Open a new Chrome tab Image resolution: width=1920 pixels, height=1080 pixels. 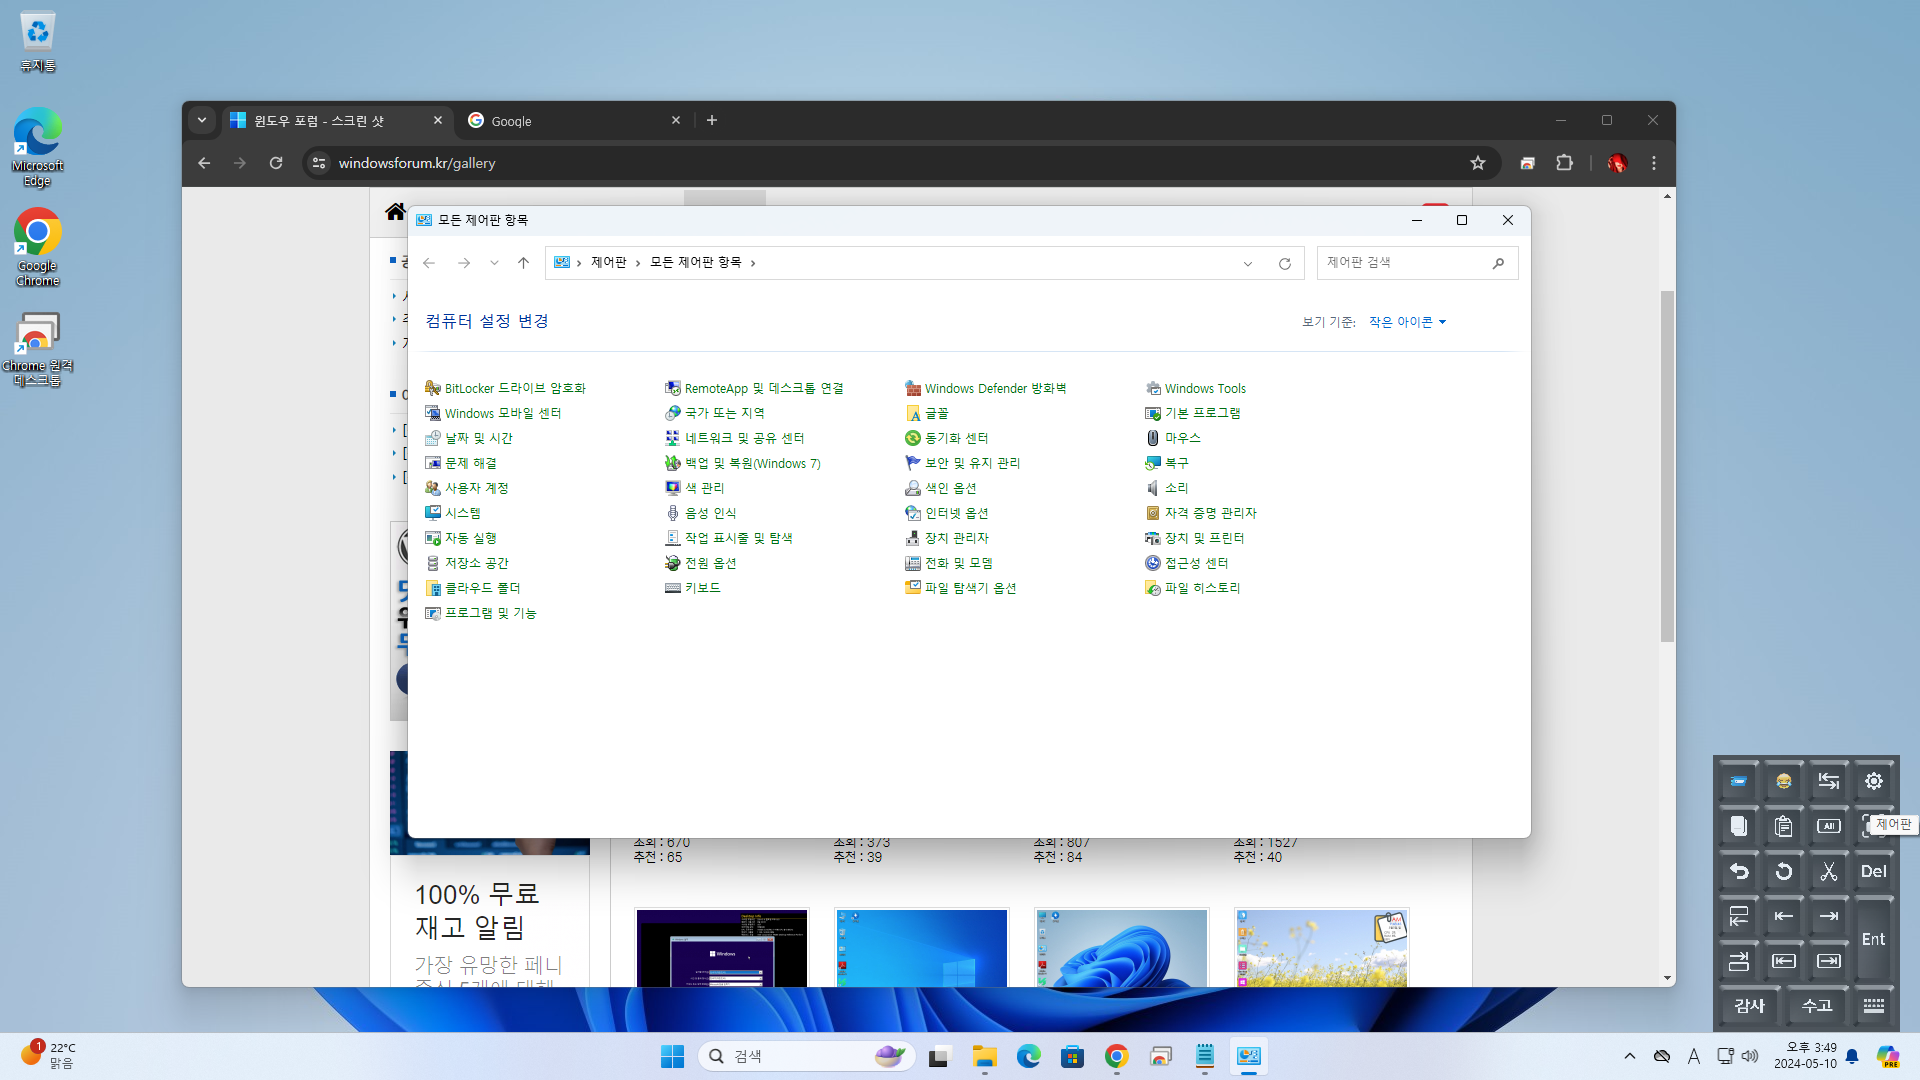[712, 120]
